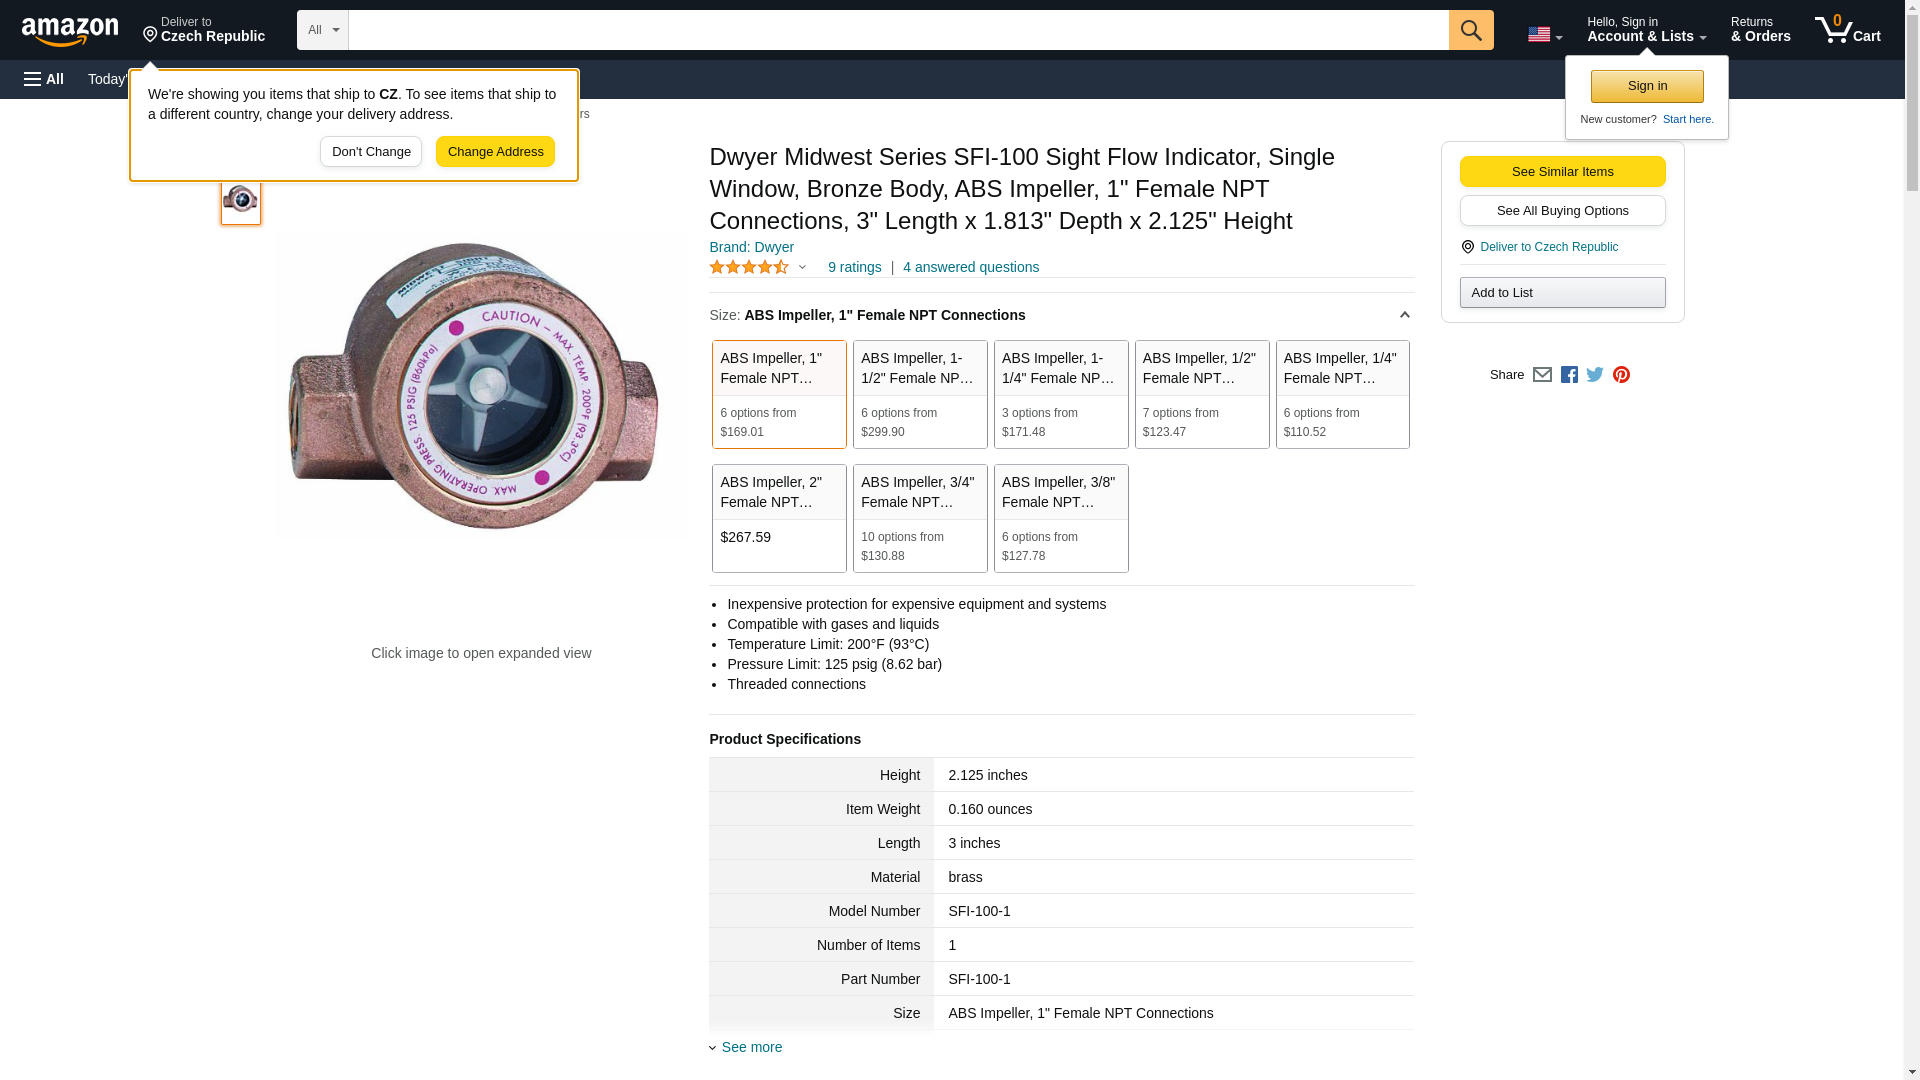Share on Pinterest icon
1920x1080 pixels.
[x=1621, y=375]
